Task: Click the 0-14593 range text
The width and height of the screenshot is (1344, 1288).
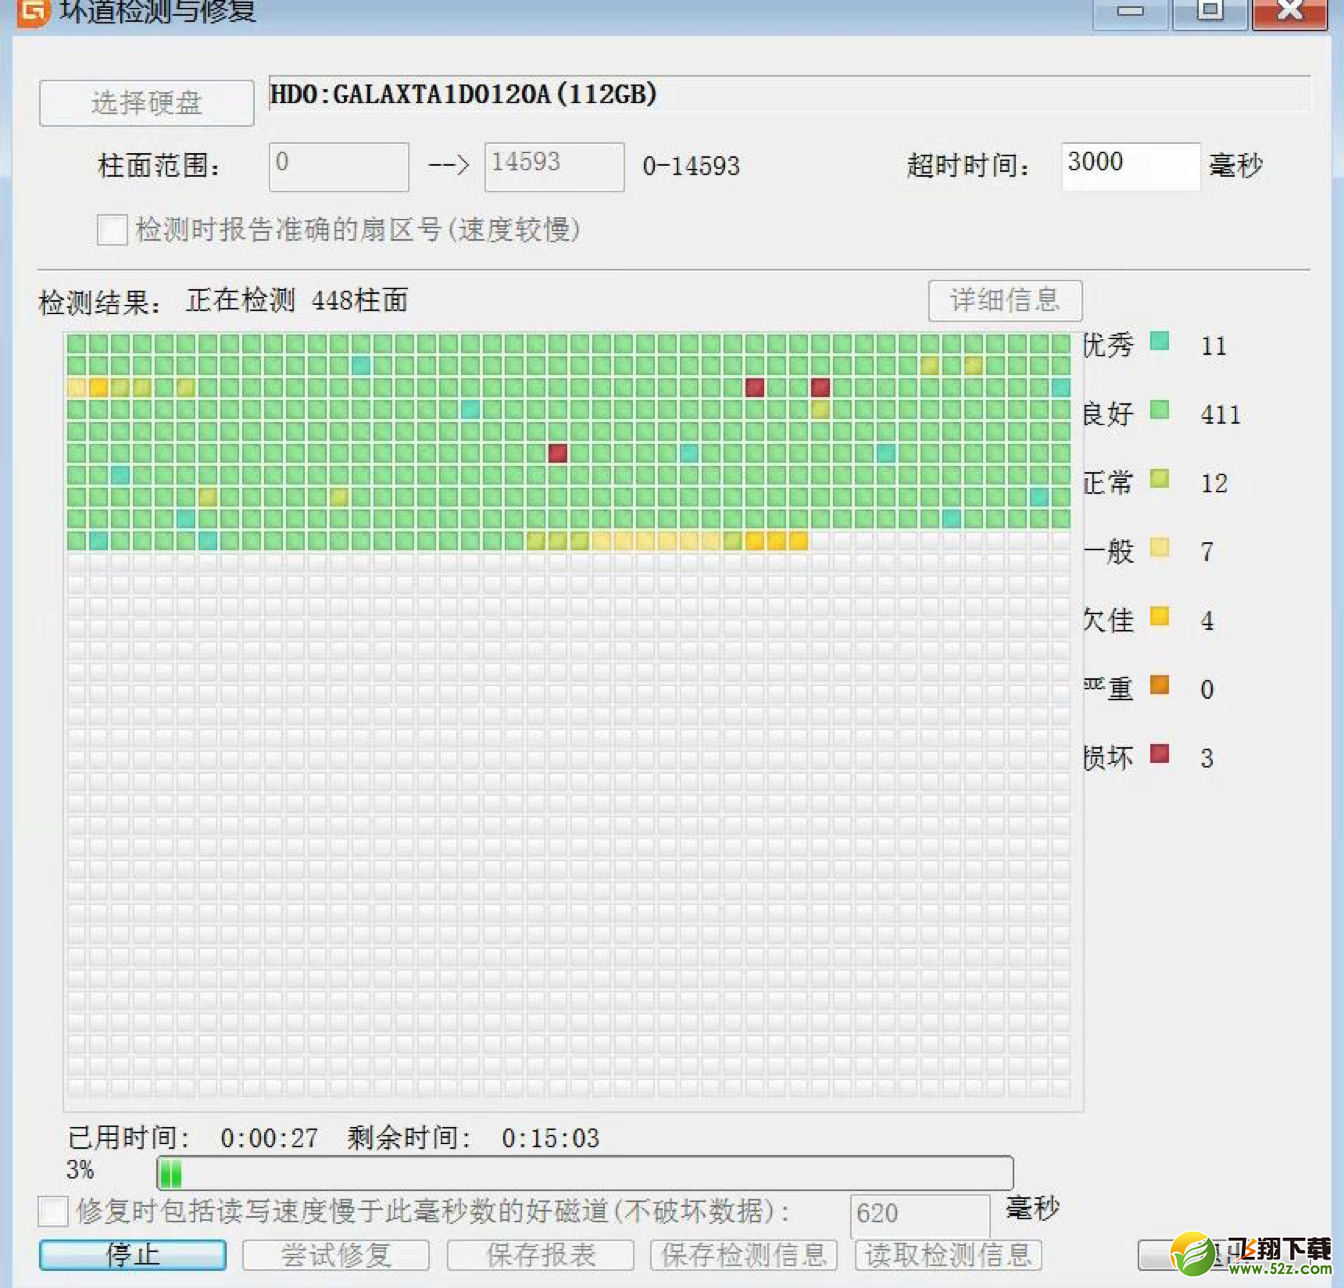Action: click(691, 166)
